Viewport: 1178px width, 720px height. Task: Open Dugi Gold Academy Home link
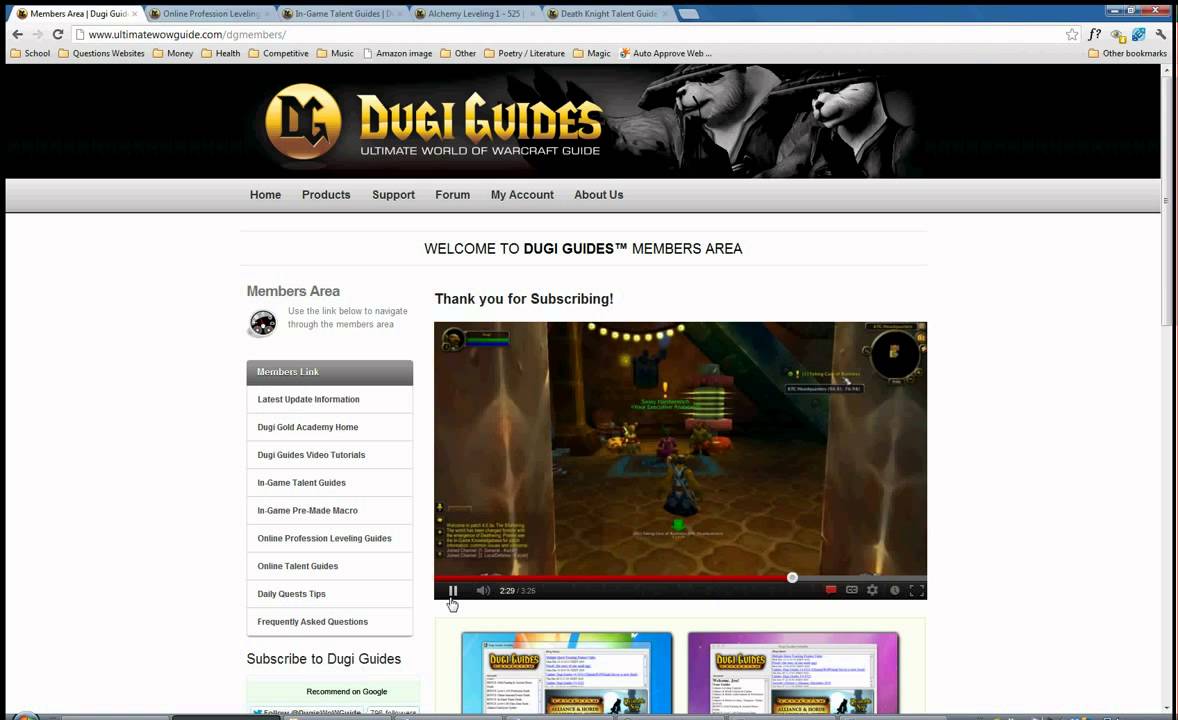coord(330,427)
